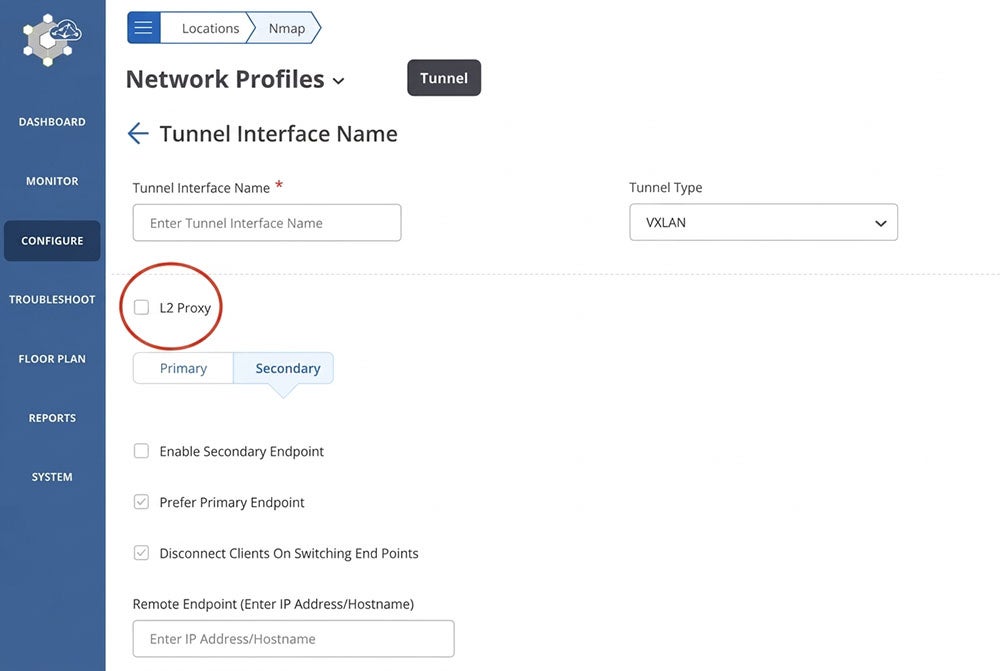This screenshot has height=671, width=1000.
Task: Enable the L2 Proxy checkbox
Action: [x=142, y=307]
